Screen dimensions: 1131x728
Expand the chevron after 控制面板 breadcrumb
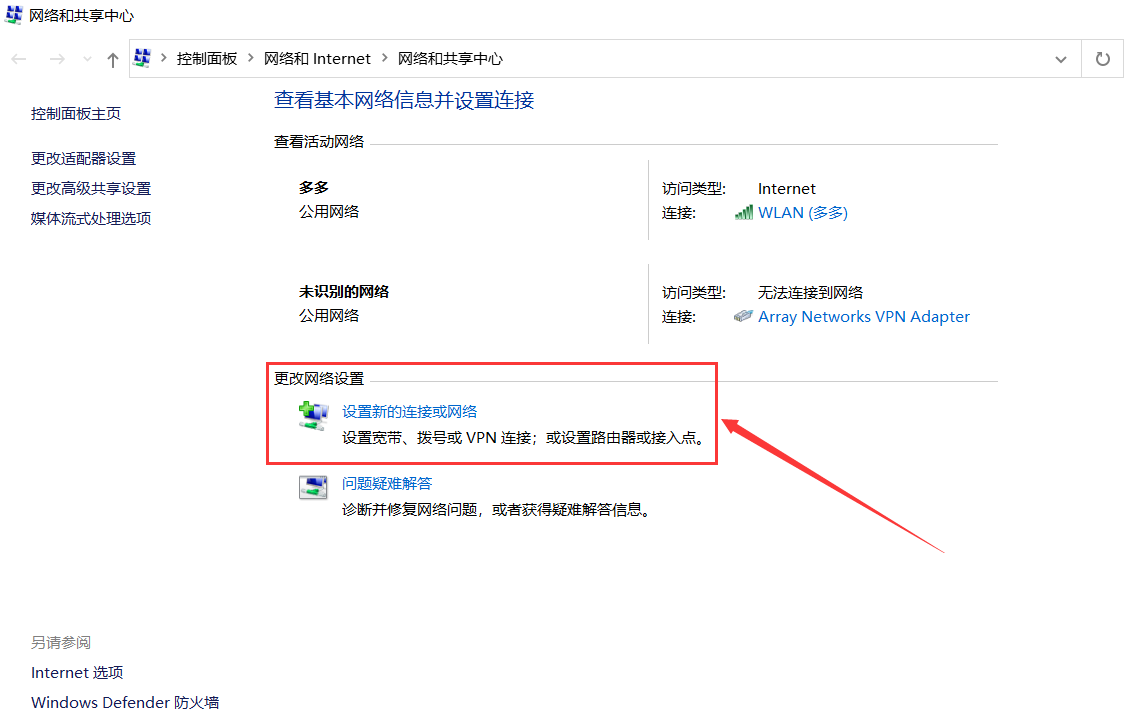click(x=251, y=59)
